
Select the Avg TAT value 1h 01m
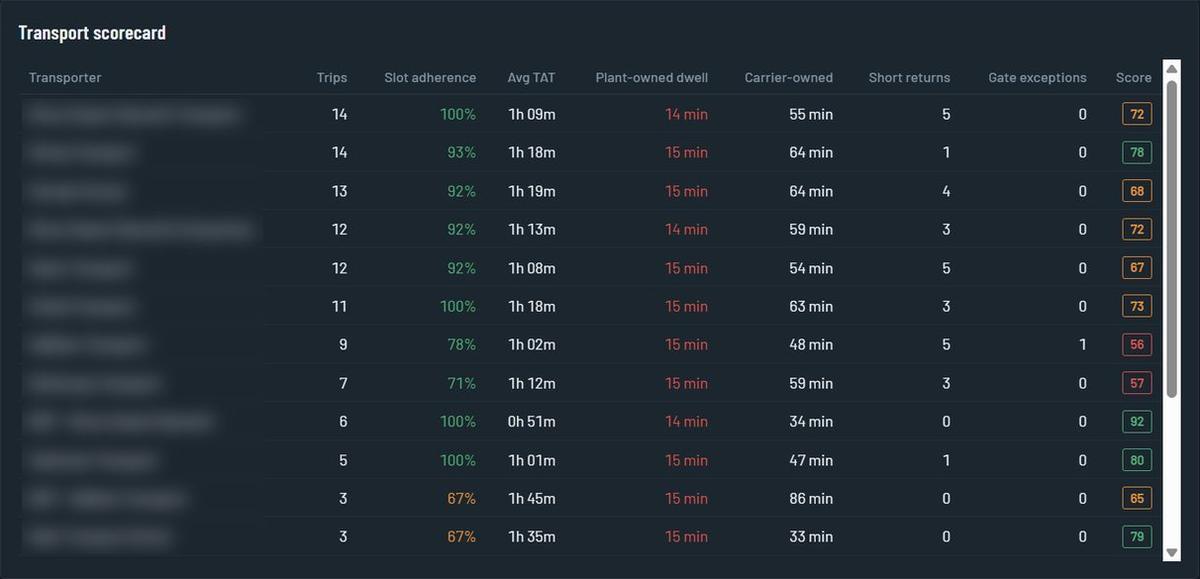point(531,460)
